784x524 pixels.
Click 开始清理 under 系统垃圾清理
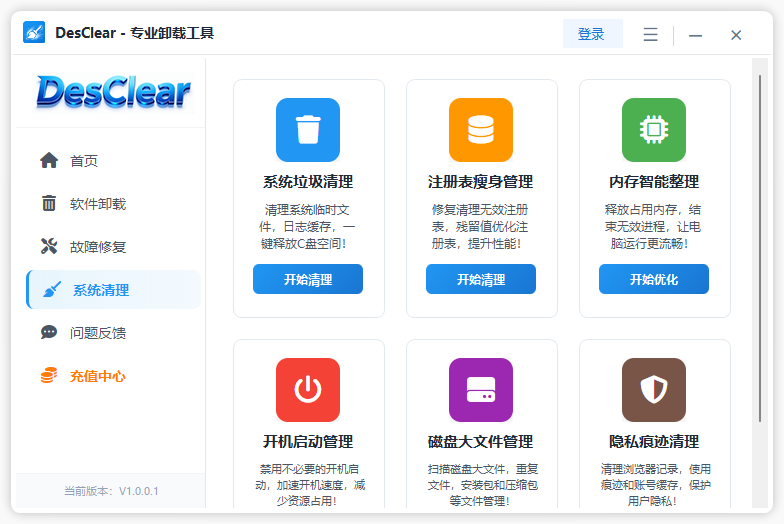click(308, 279)
